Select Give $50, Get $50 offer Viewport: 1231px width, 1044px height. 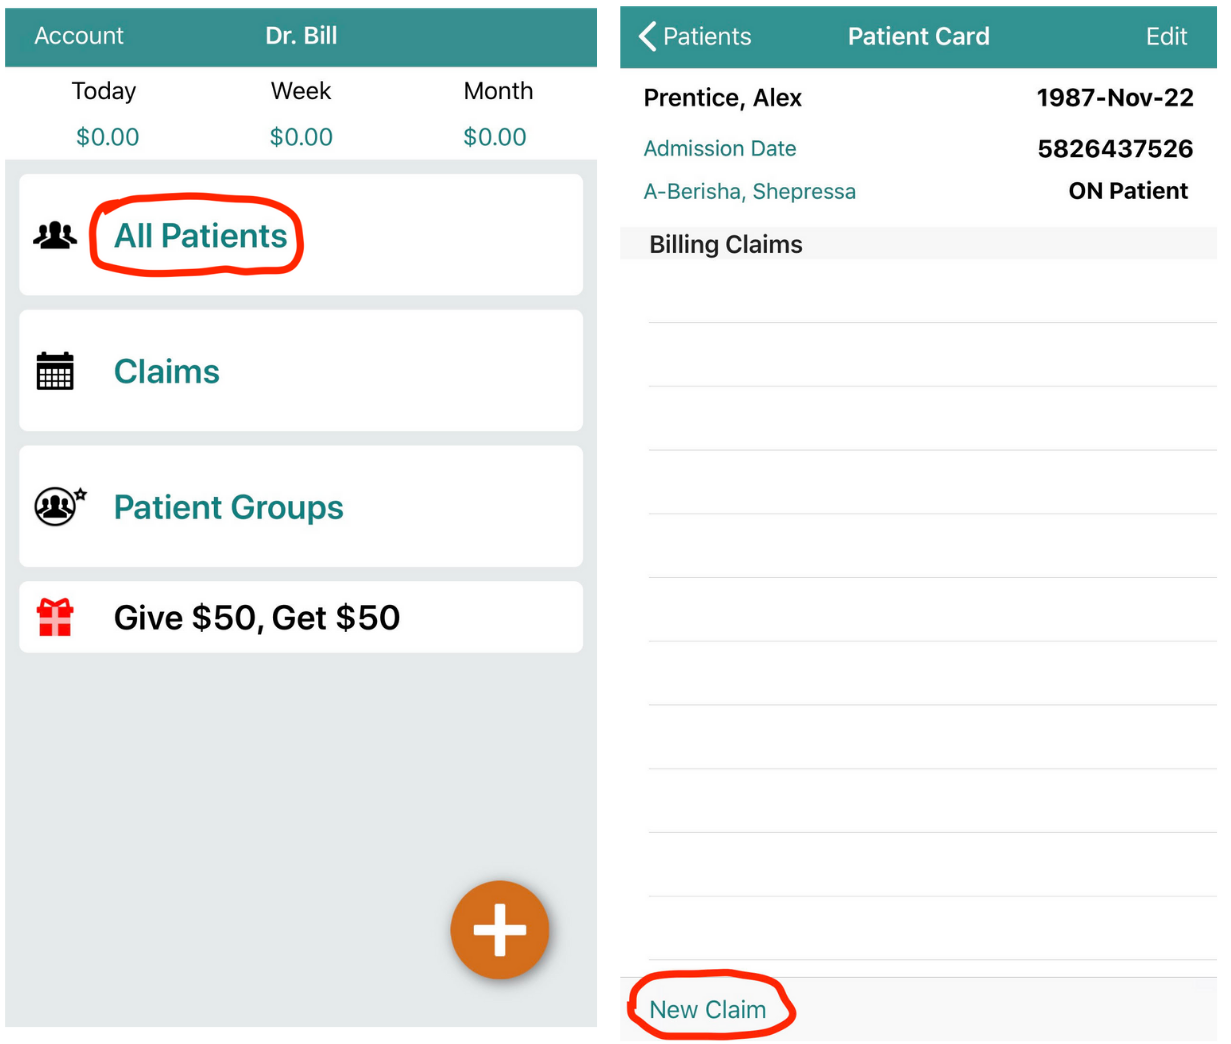[257, 618]
